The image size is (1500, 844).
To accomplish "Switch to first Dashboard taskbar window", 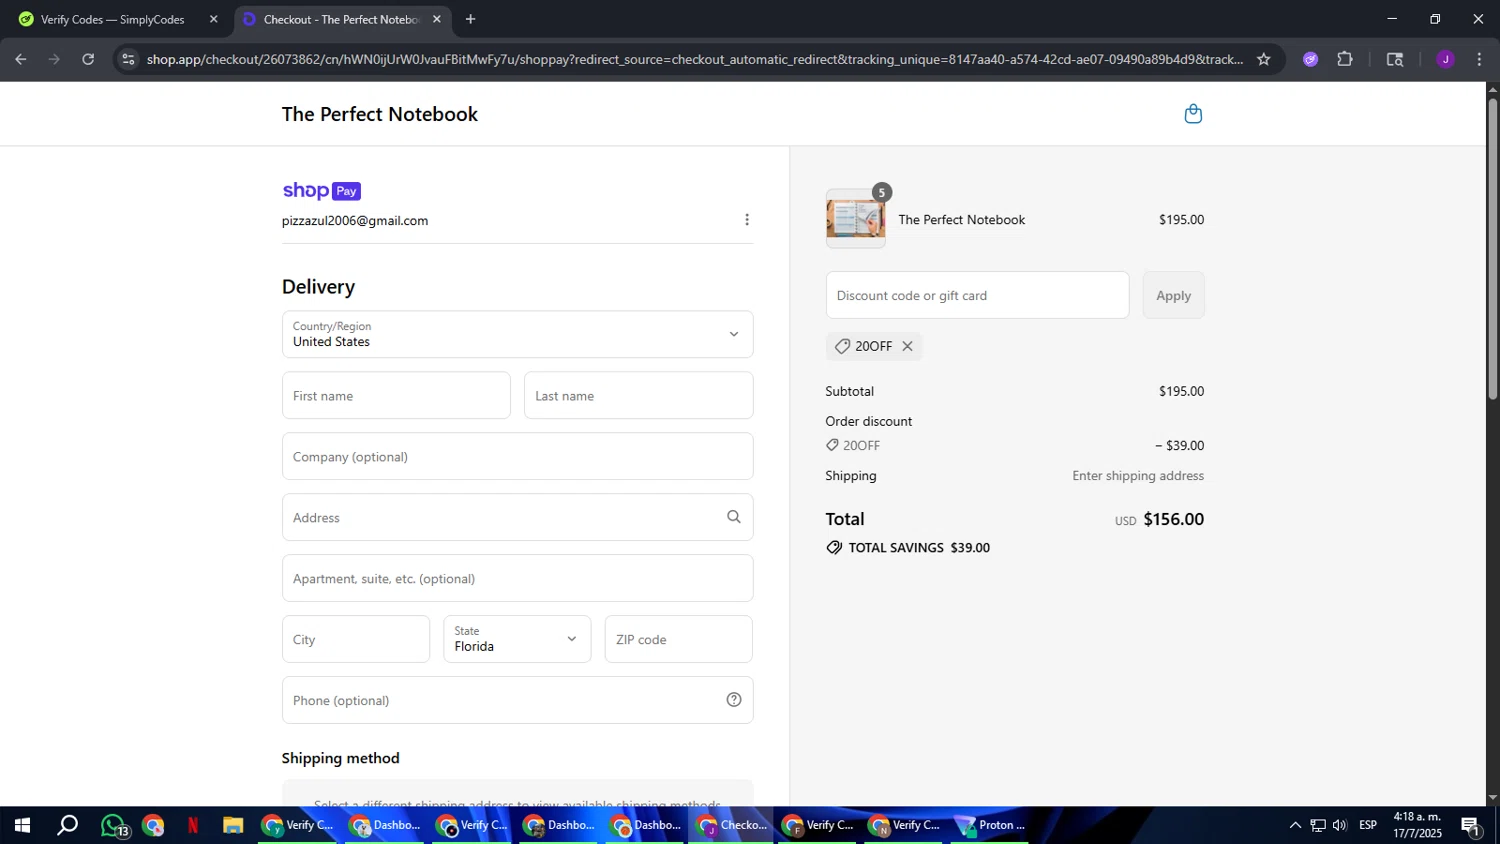I will click(385, 825).
